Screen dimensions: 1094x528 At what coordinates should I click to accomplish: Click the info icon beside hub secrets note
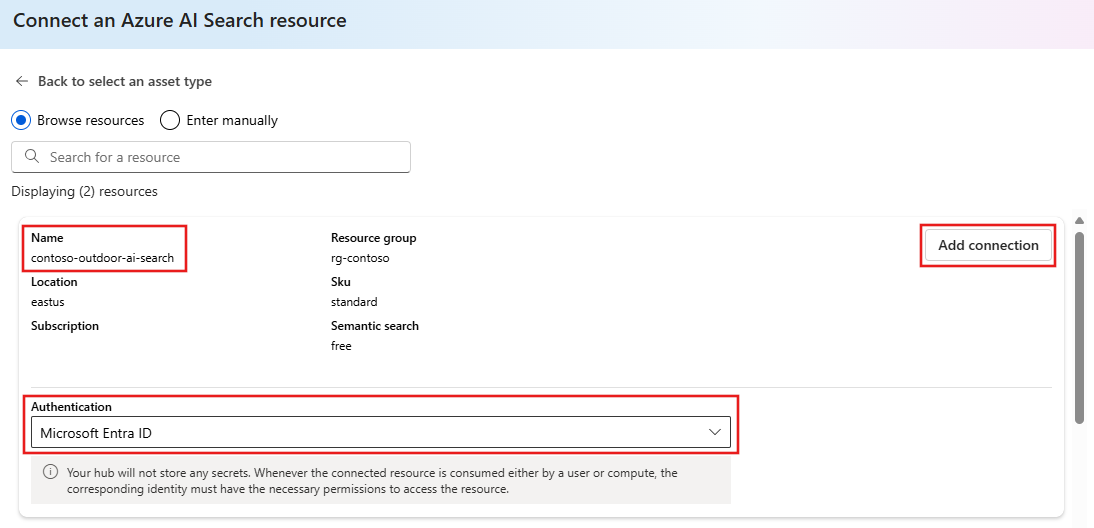(50, 472)
